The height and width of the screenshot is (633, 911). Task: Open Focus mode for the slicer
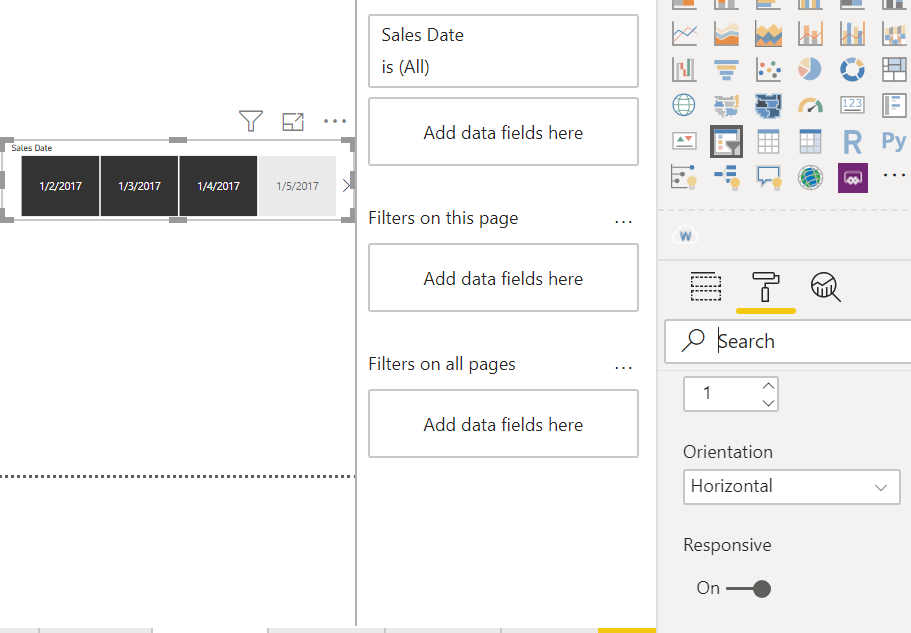[293, 121]
